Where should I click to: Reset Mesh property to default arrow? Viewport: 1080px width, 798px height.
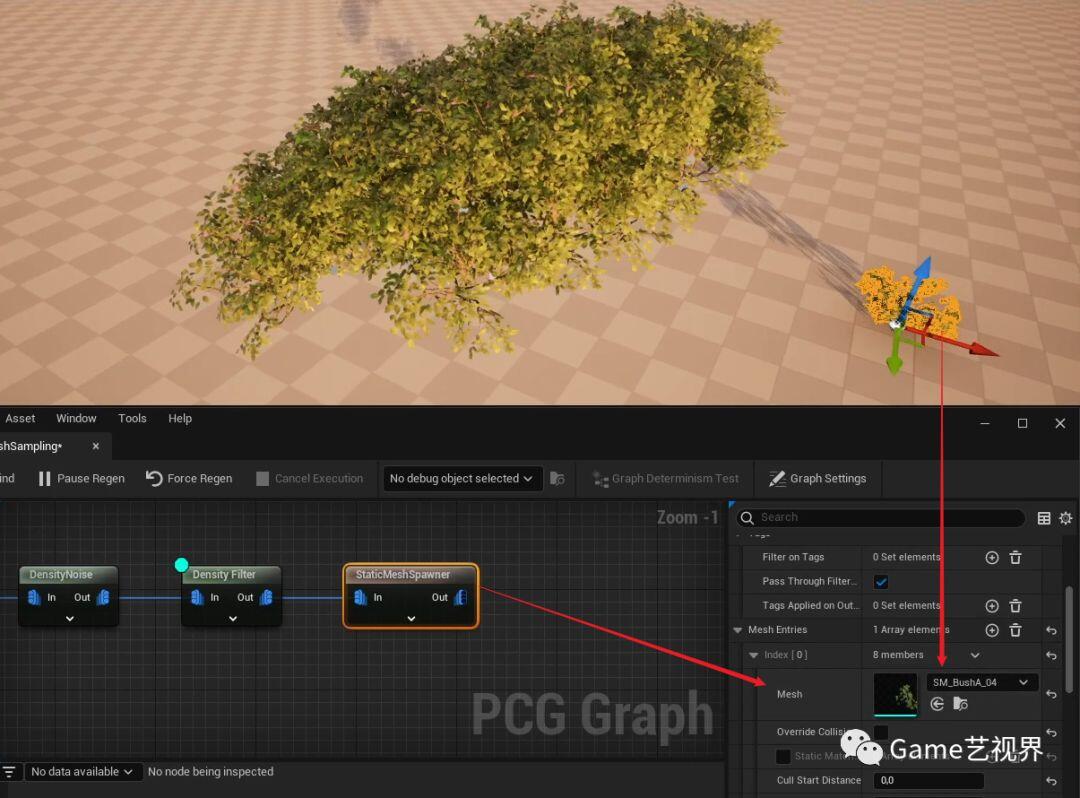tap(1052, 694)
